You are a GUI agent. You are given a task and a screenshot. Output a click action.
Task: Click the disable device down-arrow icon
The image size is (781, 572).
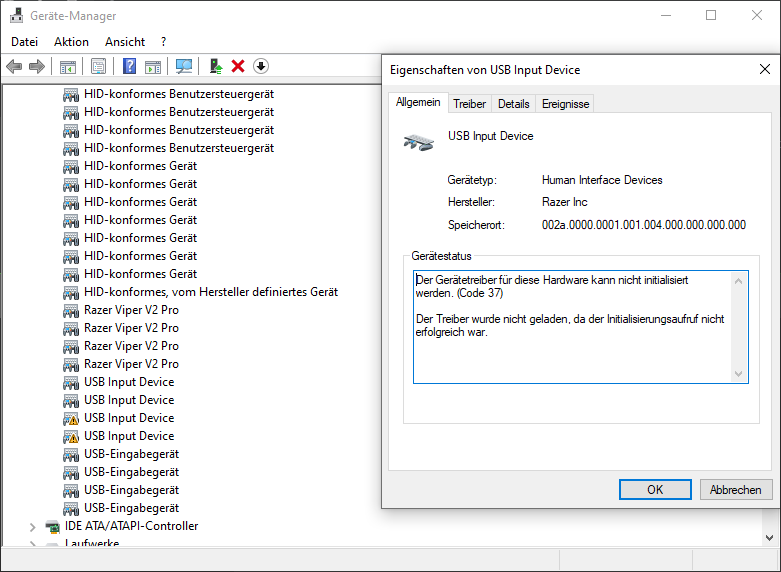[261, 66]
